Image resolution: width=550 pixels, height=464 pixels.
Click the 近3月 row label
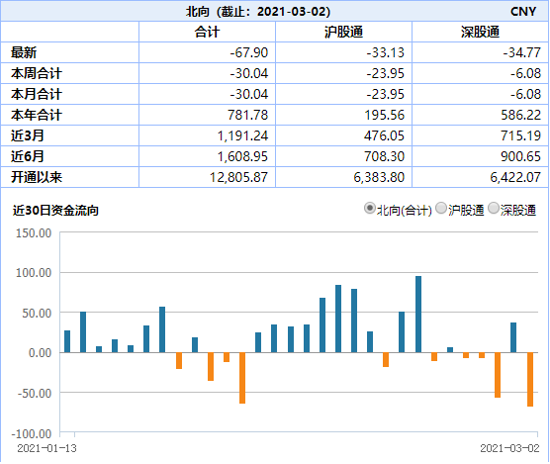pos(27,136)
